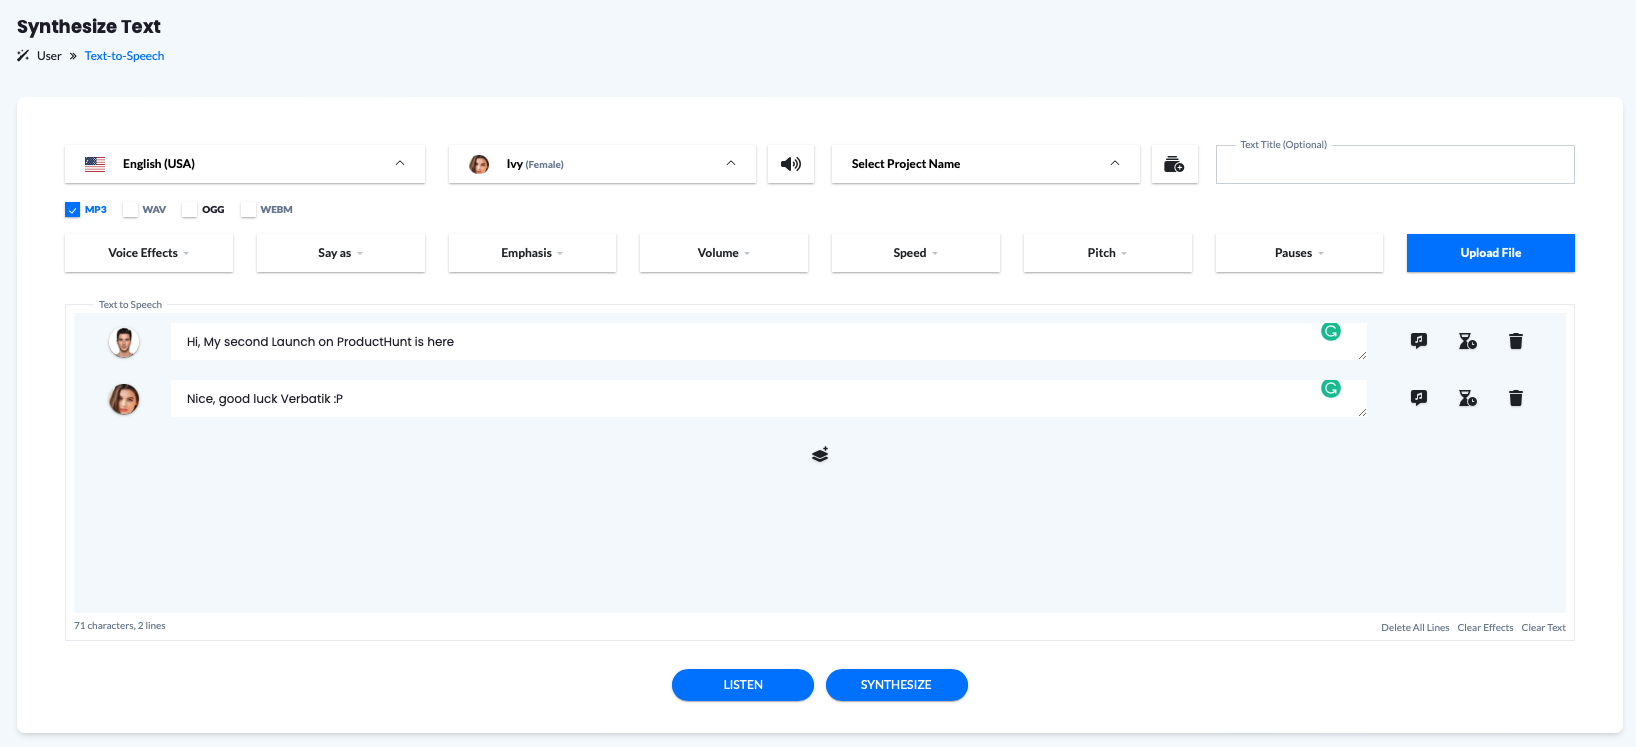Viewport: 1636px width, 747px height.
Task: Expand the Volume menu
Action: point(724,253)
